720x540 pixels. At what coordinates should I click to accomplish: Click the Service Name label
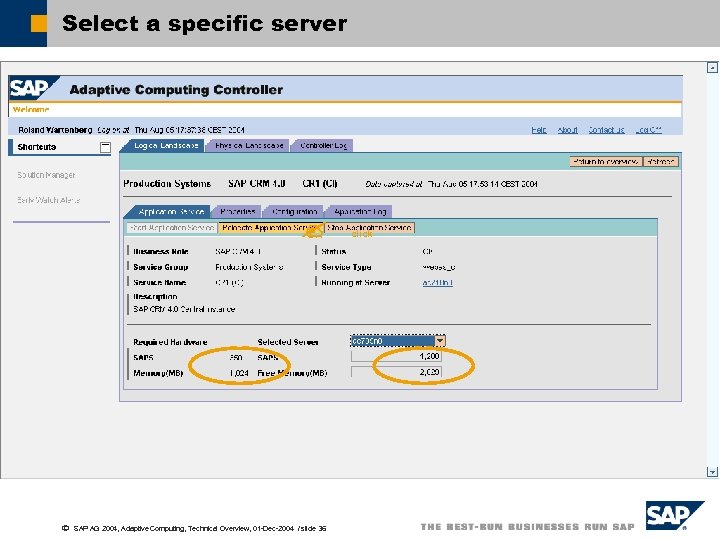pyautogui.click(x=160, y=282)
